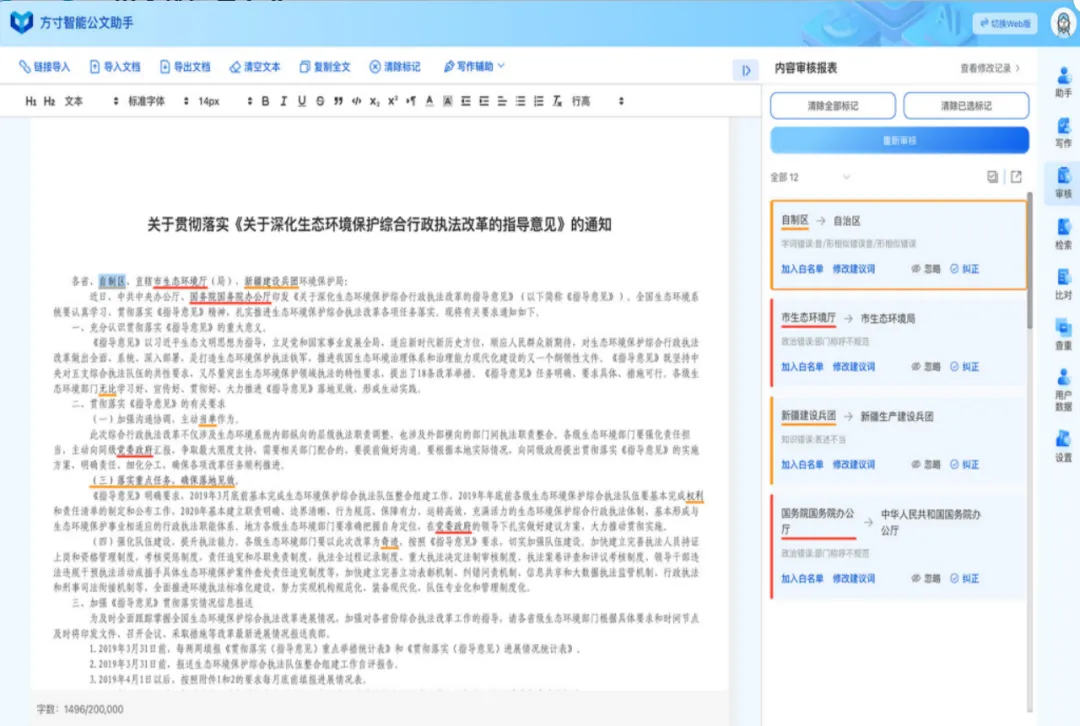Apply subscript formatting
Image resolution: width=1080 pixels, height=726 pixels.
click(374, 101)
